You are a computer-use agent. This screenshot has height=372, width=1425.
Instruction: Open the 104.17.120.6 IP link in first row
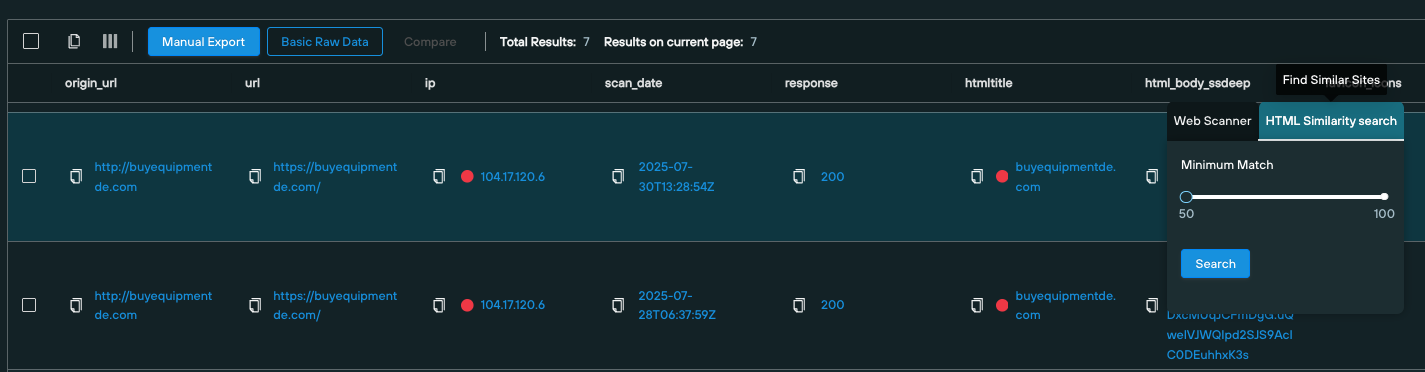(513, 177)
